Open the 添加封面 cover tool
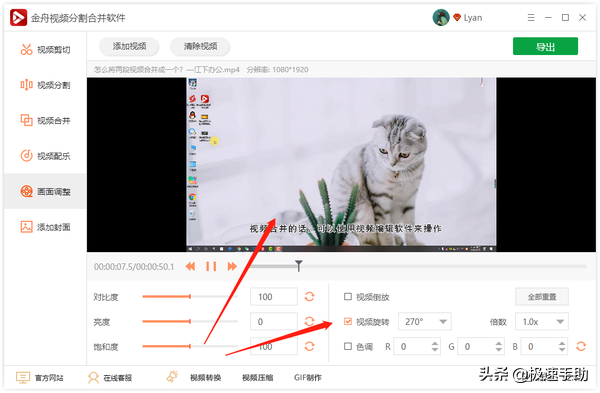The height and width of the screenshot is (393, 600). pyautogui.click(x=45, y=227)
